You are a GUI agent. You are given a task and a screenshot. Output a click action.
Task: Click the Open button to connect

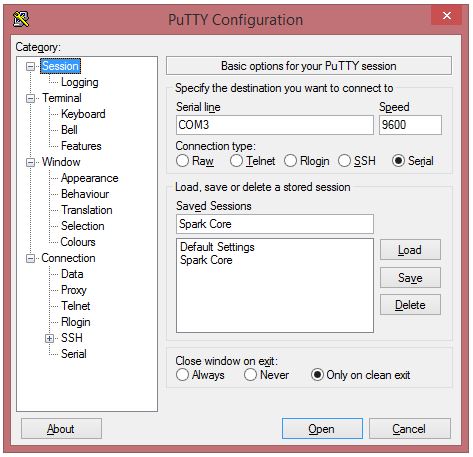322,429
